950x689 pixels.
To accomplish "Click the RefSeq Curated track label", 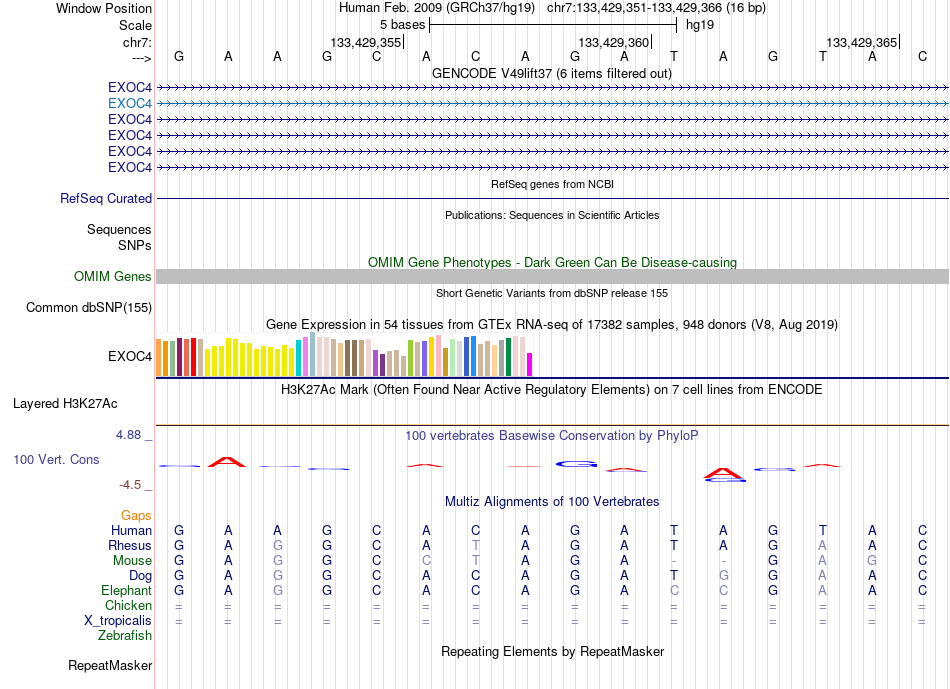I will point(106,198).
